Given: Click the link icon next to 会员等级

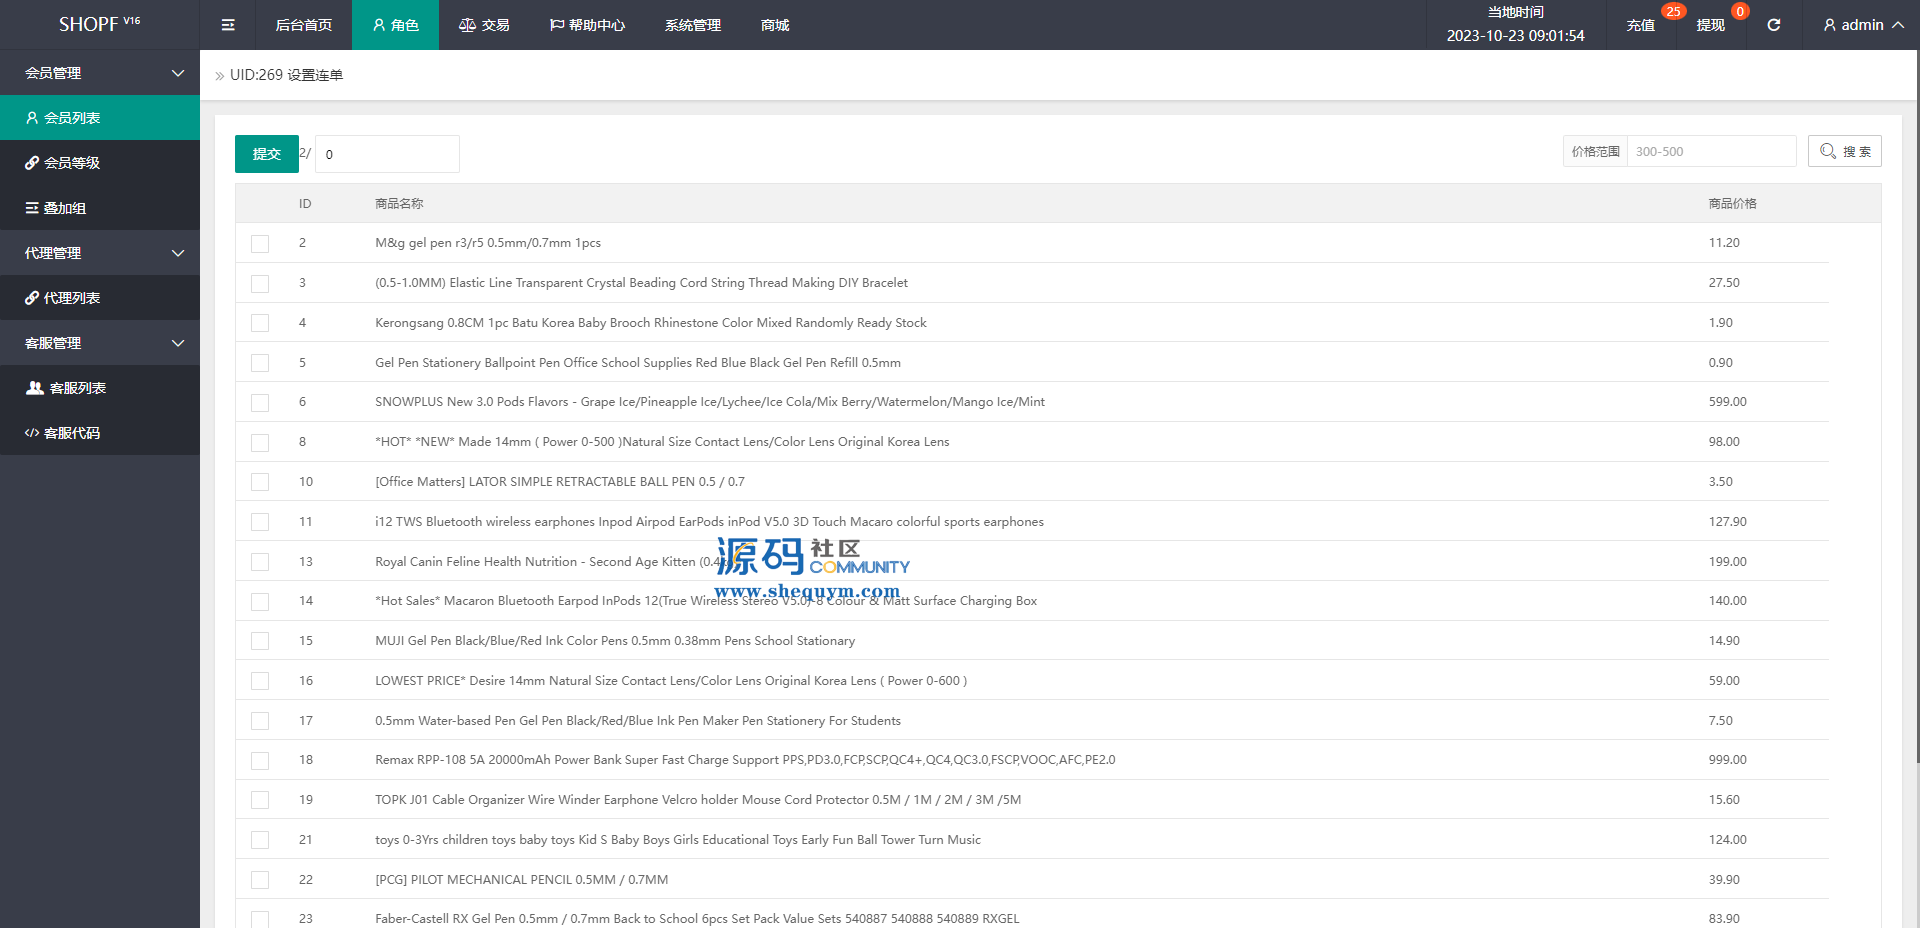Looking at the screenshot, I should click(x=32, y=163).
